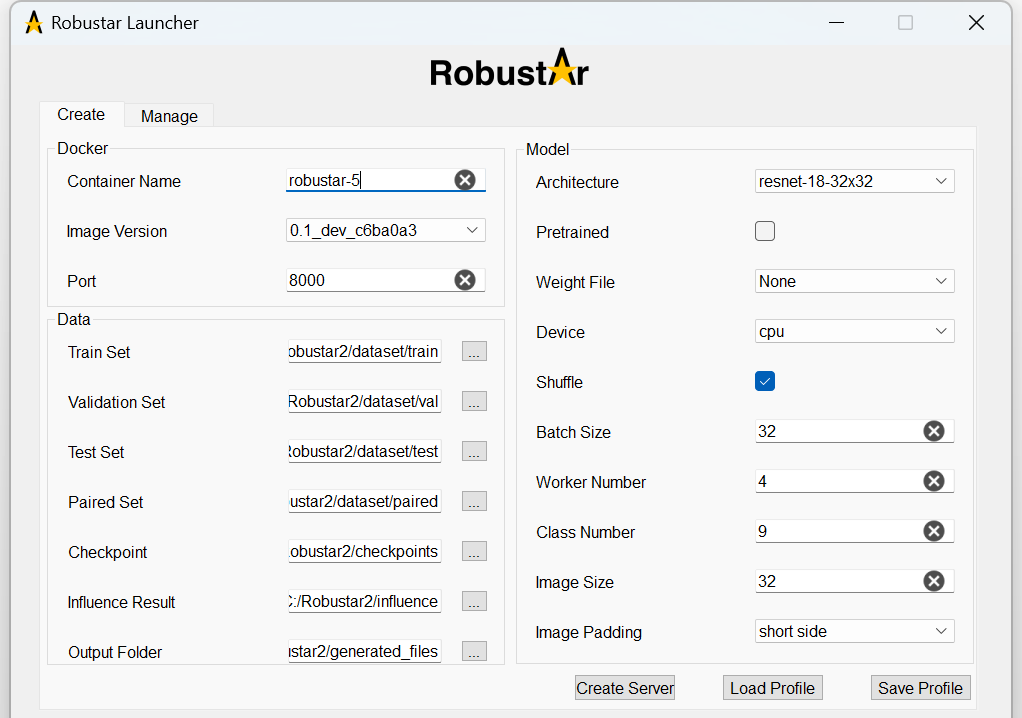The width and height of the screenshot is (1022, 718).
Task: Select the Create tab
Action: click(x=81, y=115)
